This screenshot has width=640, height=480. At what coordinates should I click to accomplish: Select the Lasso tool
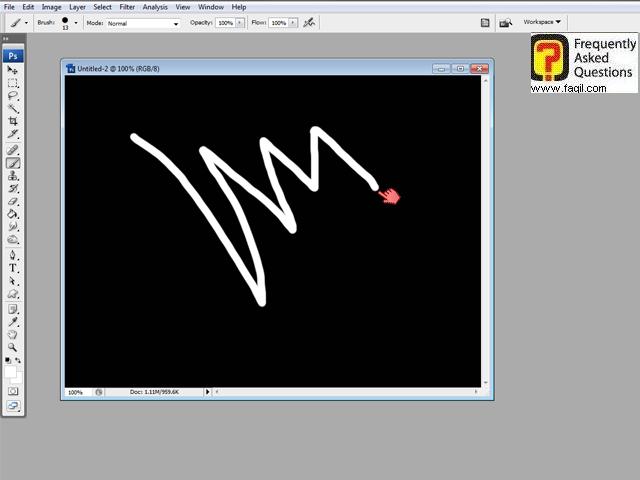(14, 96)
